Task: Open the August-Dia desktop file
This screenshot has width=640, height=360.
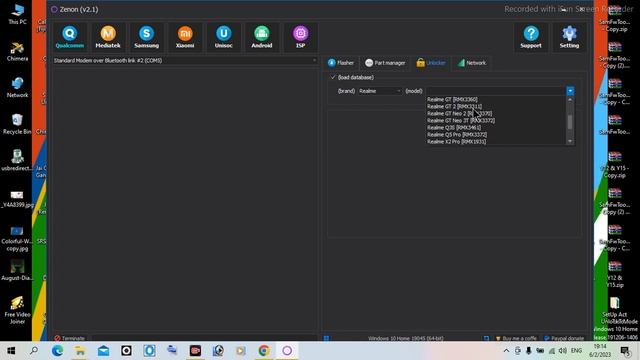Action: pyautogui.click(x=17, y=270)
